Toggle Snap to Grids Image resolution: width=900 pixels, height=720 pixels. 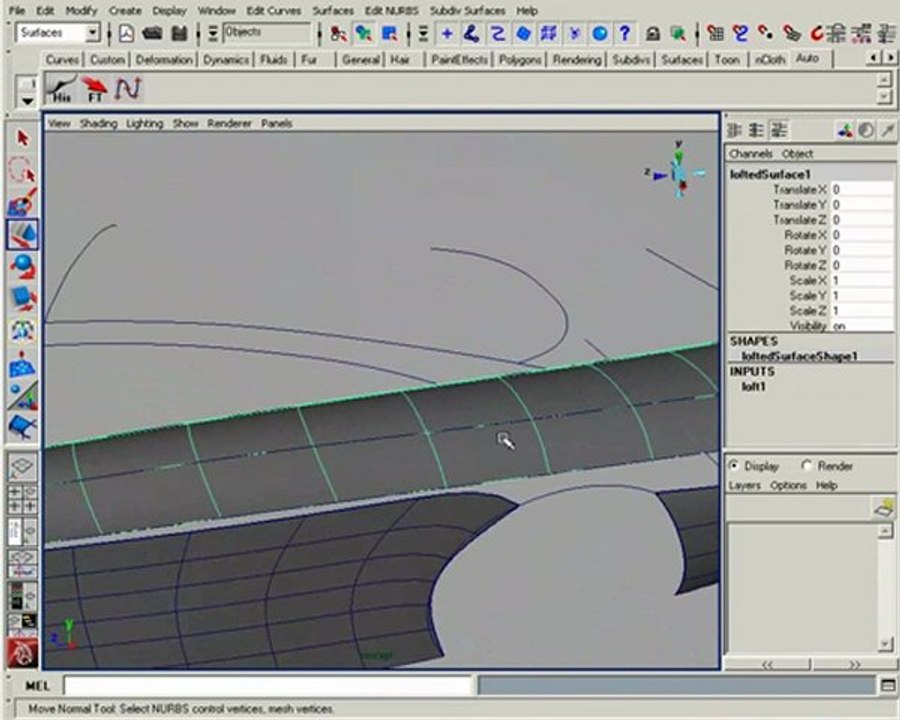[x=715, y=34]
